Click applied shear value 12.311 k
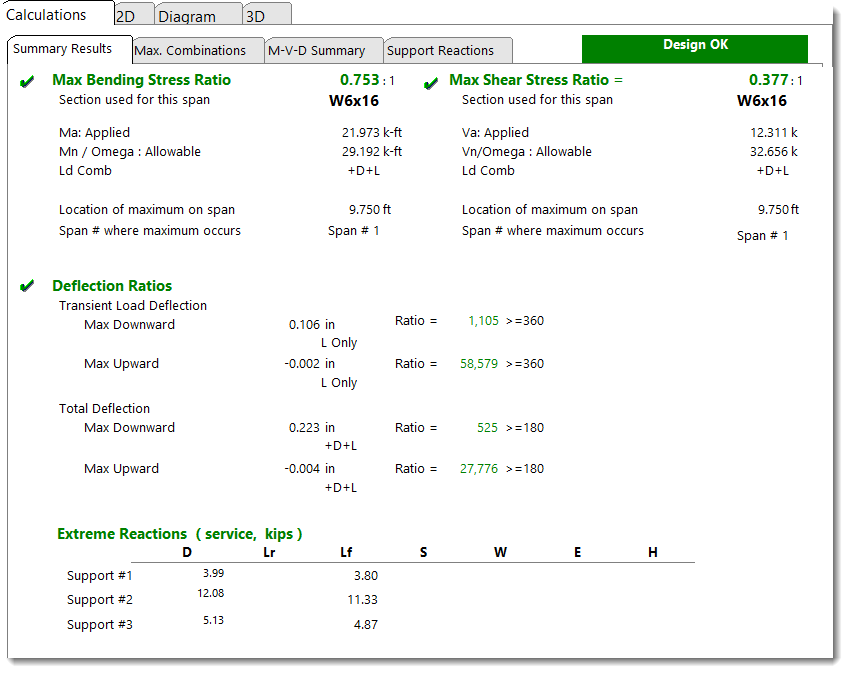Screen dimensions: 848x673 [774, 133]
